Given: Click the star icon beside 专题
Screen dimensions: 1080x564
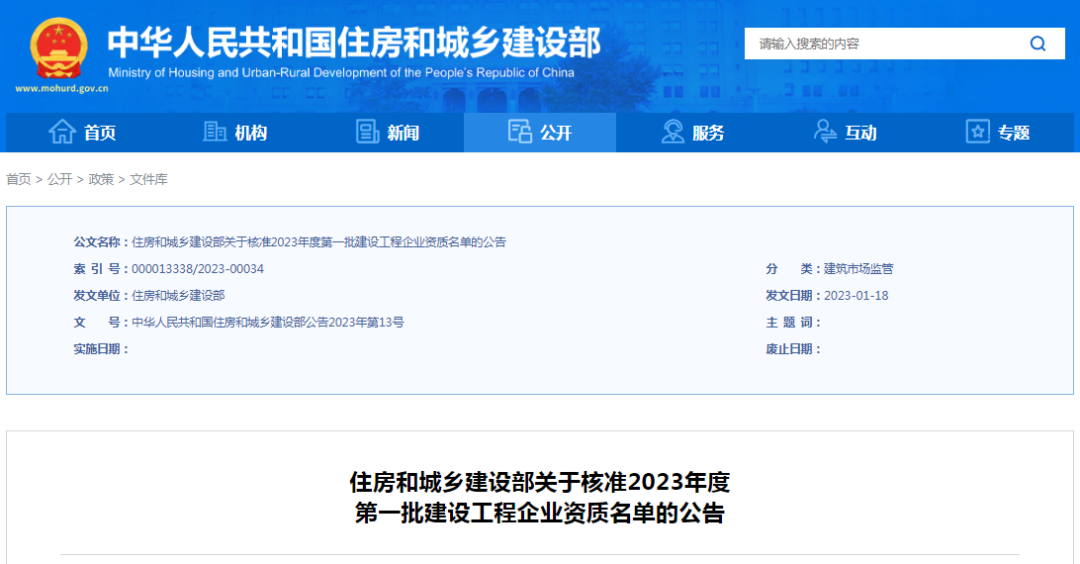Looking at the screenshot, I should tap(977, 132).
